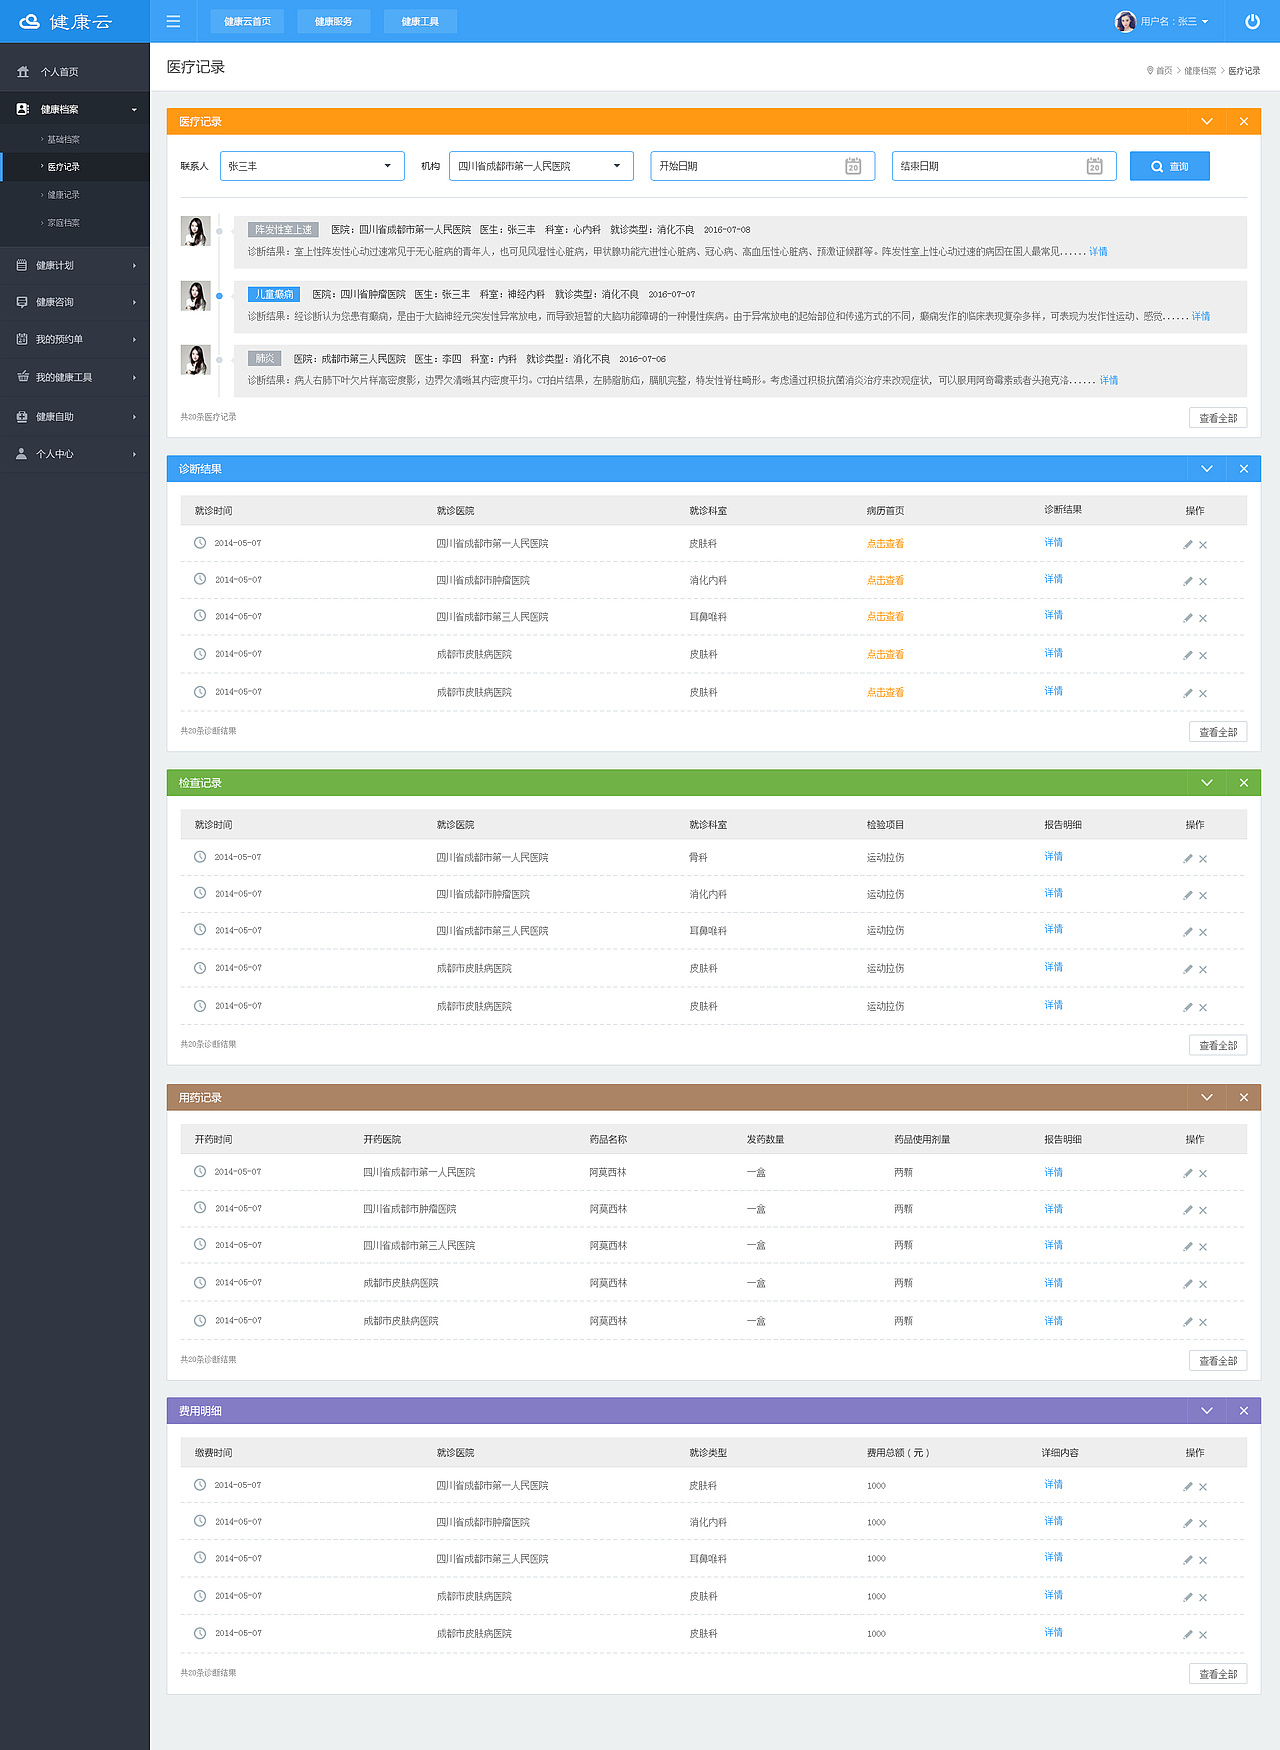Expand 健康计划 in sidebar
Image resolution: width=1280 pixels, height=1750 pixels.
[x=75, y=265]
